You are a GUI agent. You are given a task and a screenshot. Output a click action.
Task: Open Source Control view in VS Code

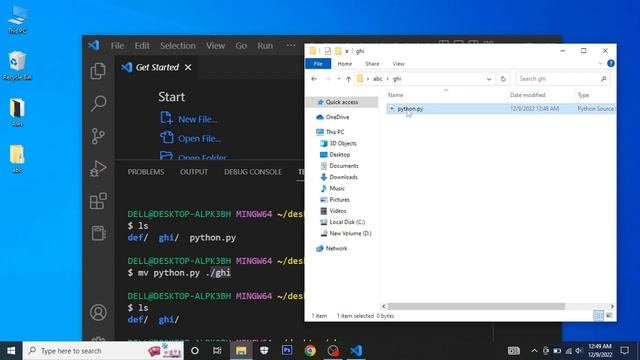98,136
